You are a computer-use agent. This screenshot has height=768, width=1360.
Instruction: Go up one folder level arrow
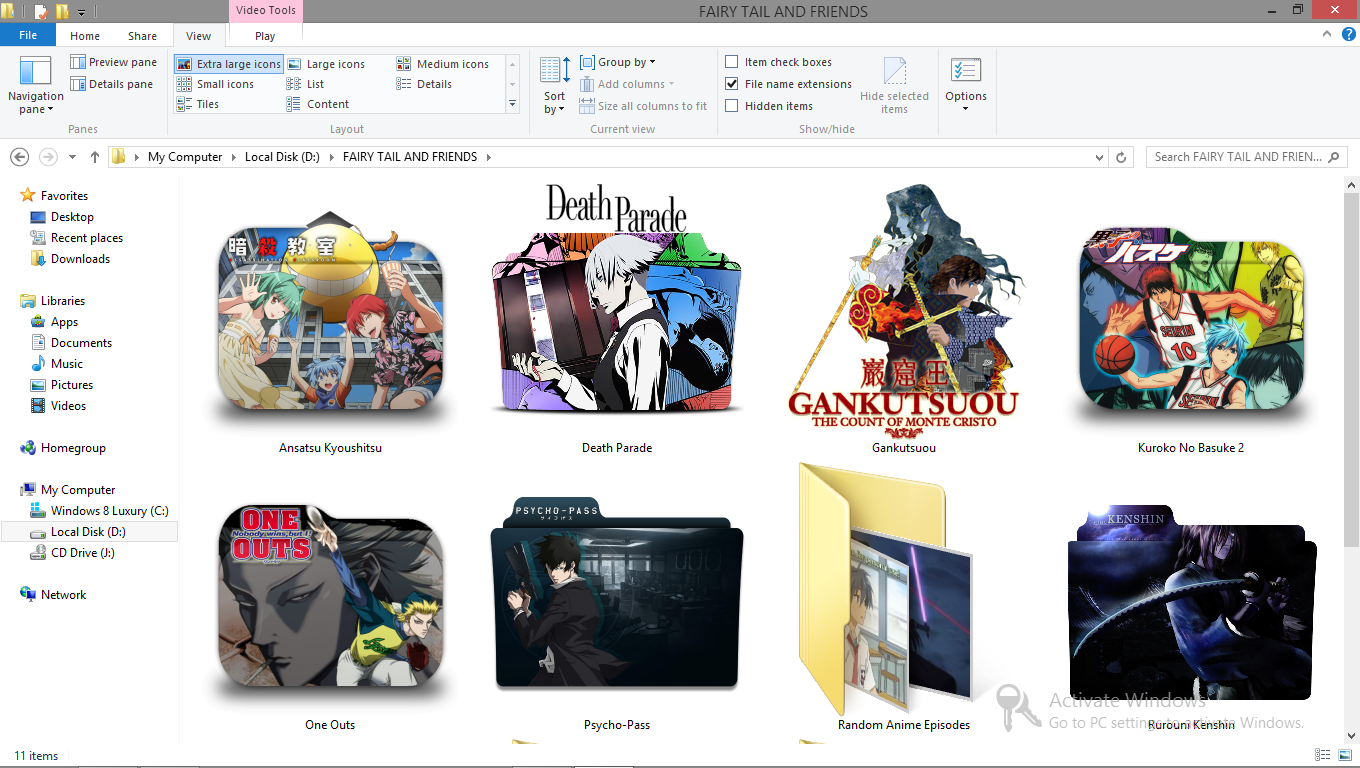point(95,157)
